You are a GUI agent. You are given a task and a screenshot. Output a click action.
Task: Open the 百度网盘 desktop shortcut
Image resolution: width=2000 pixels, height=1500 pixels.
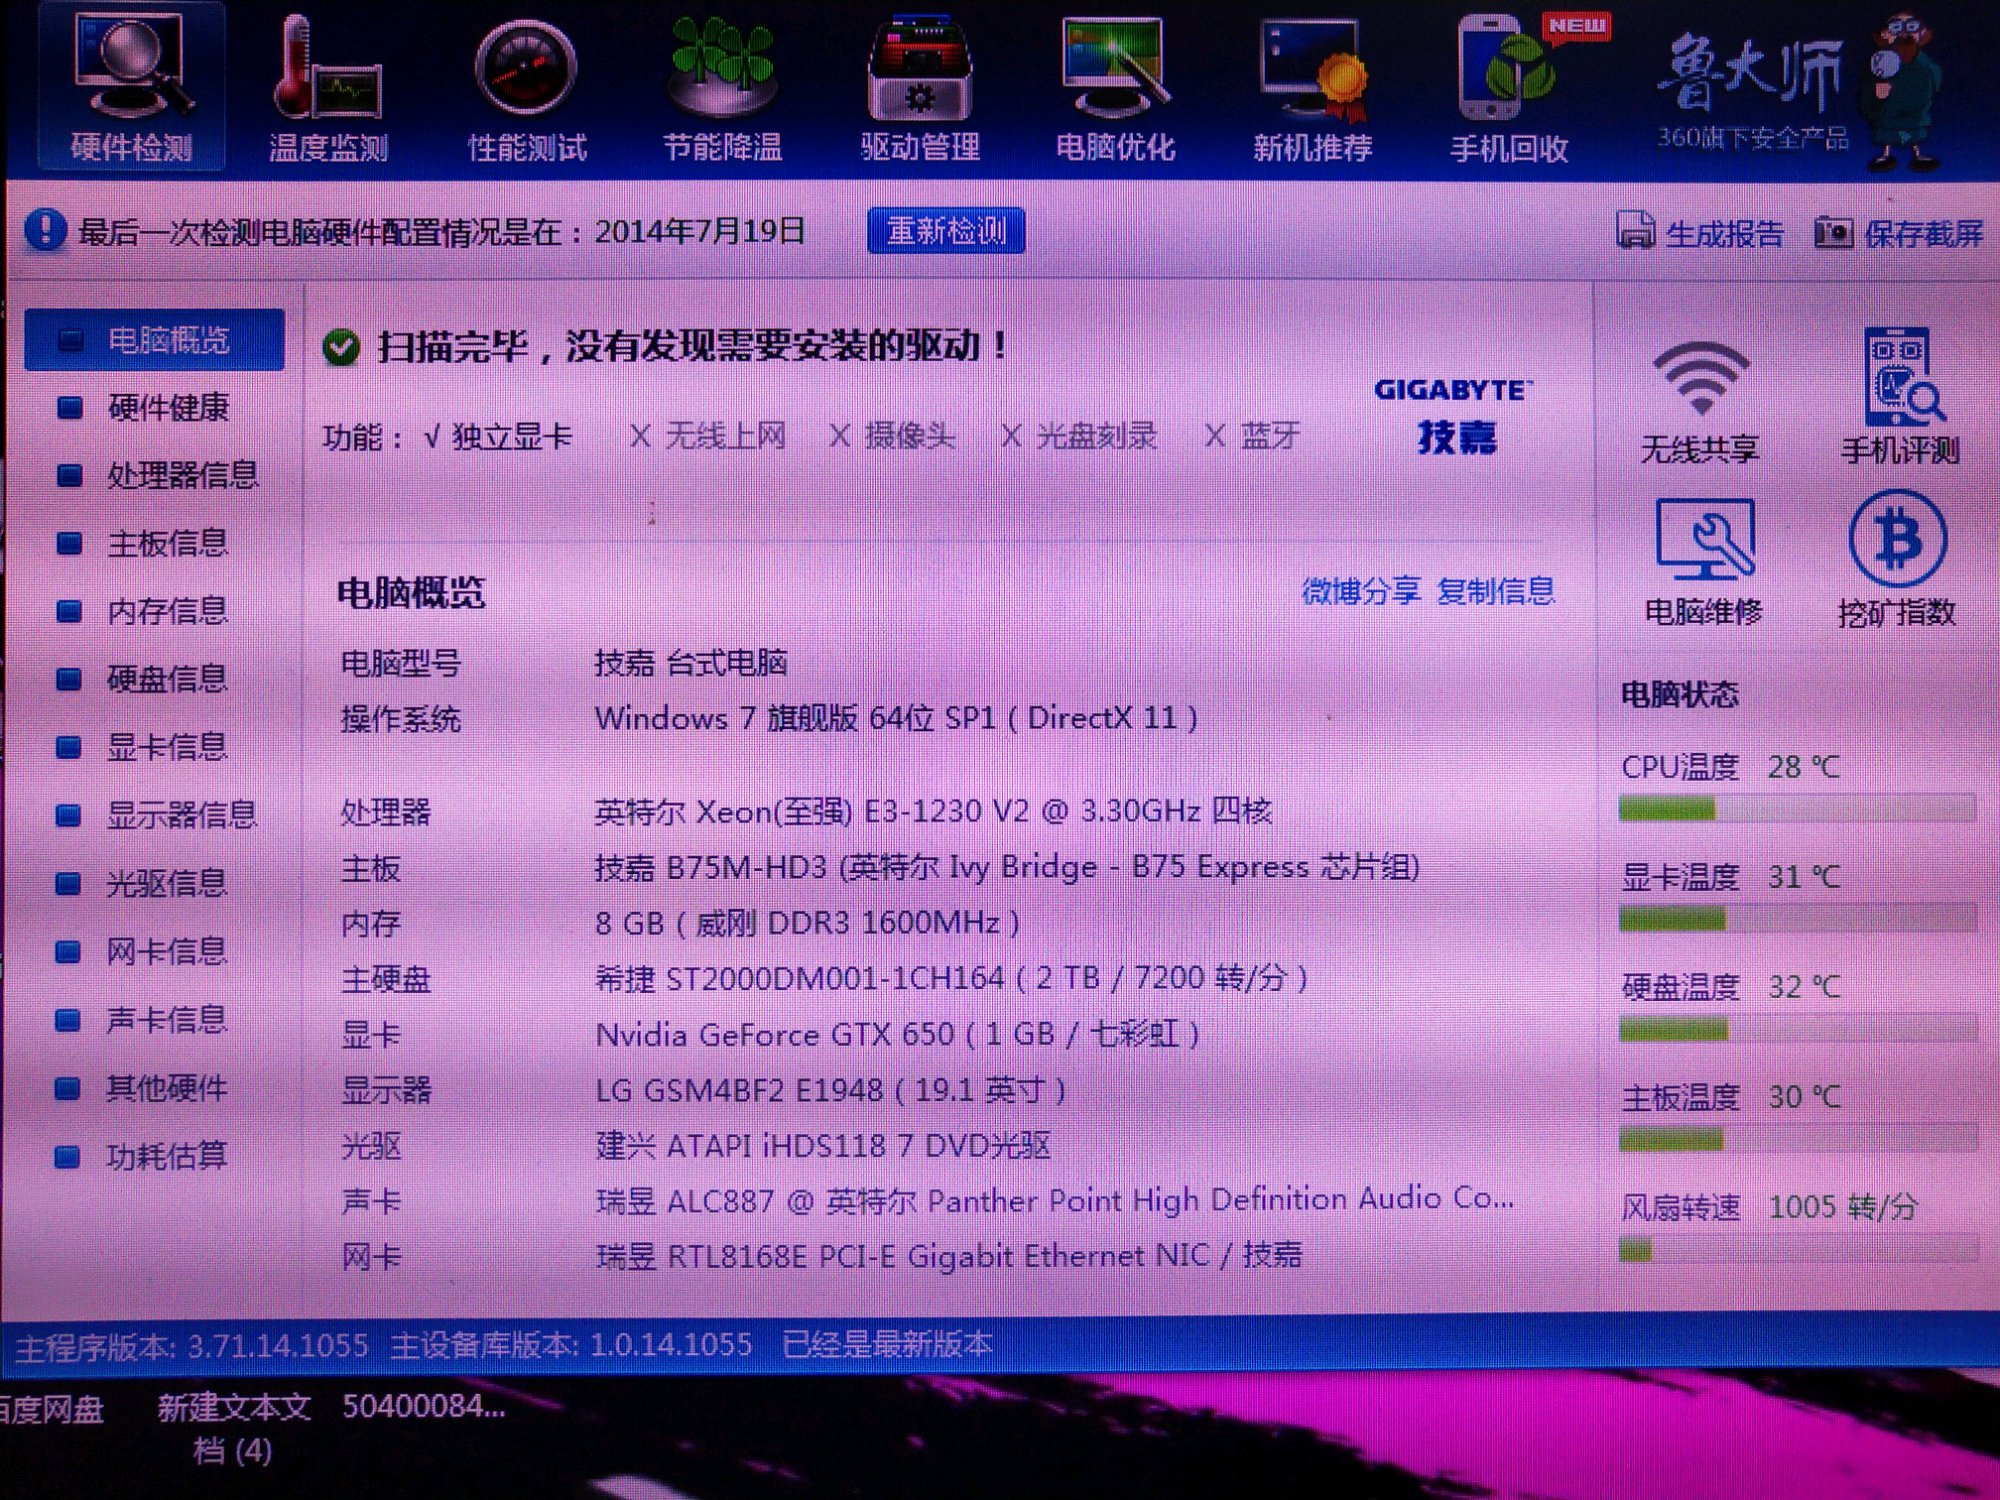coord(51,1410)
